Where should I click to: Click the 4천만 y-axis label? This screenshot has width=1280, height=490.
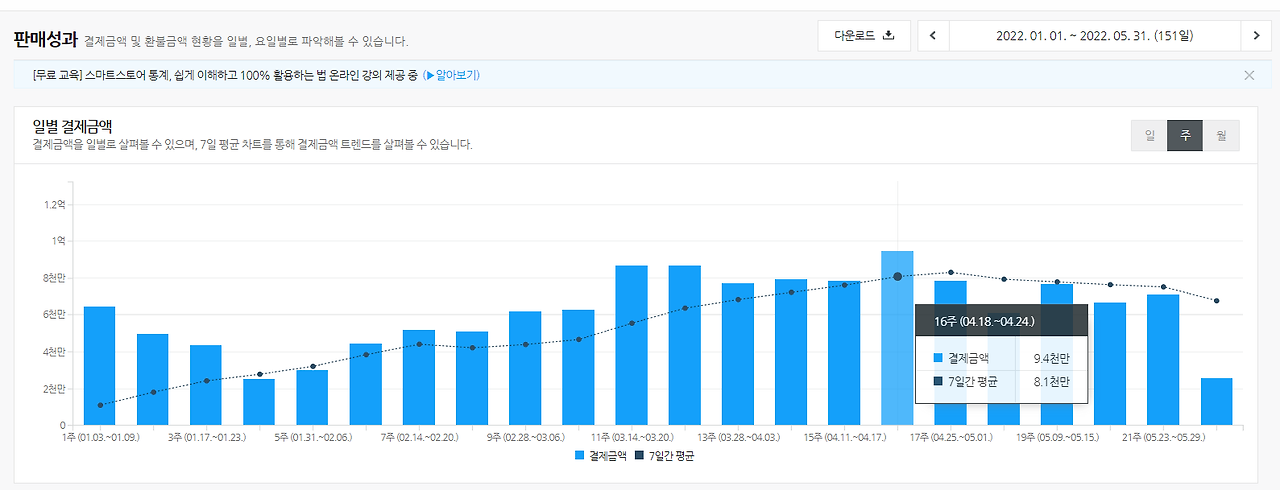click(54, 352)
